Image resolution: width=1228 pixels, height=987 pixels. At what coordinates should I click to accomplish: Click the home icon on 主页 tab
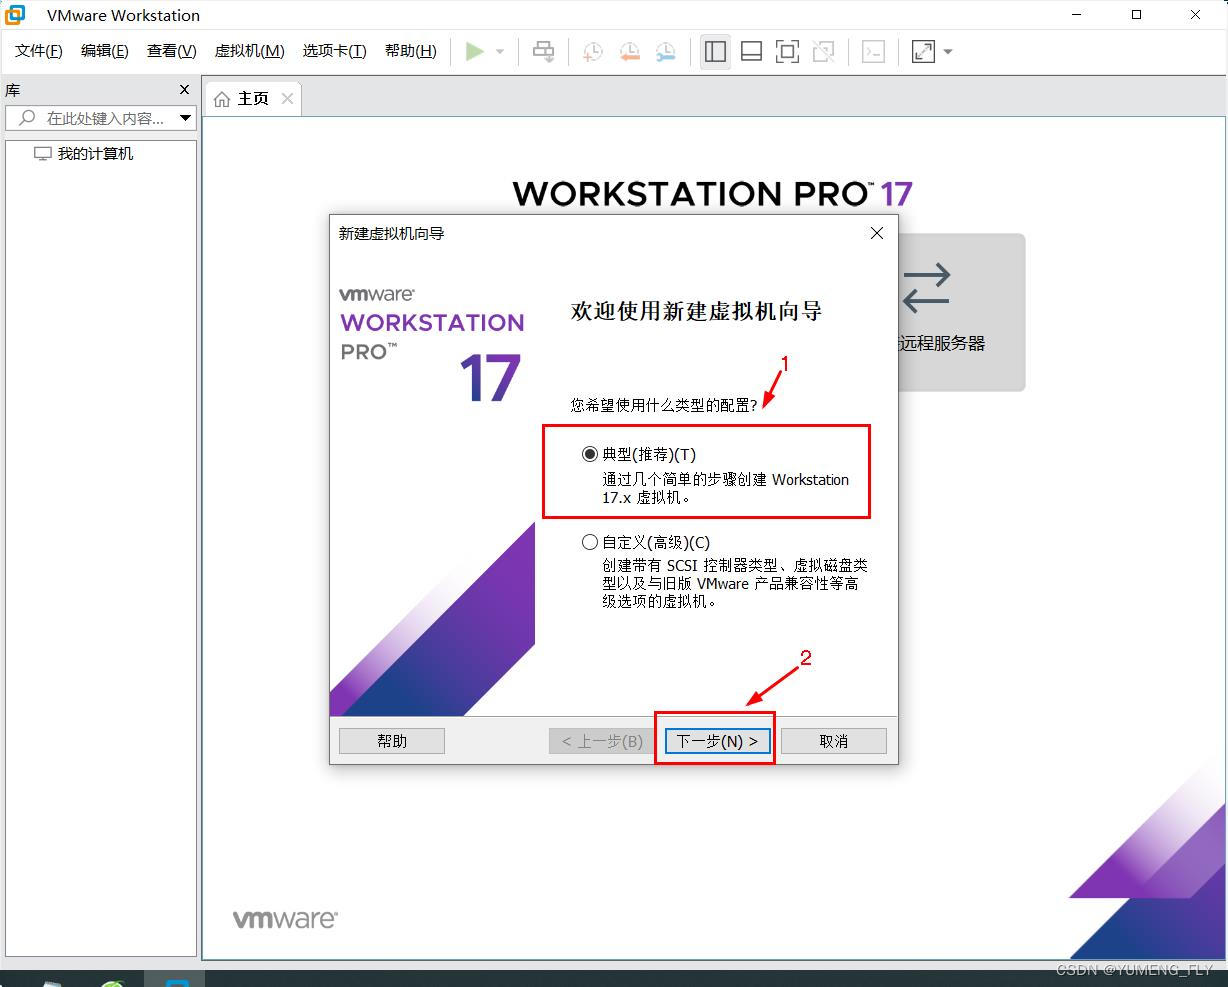click(x=222, y=98)
